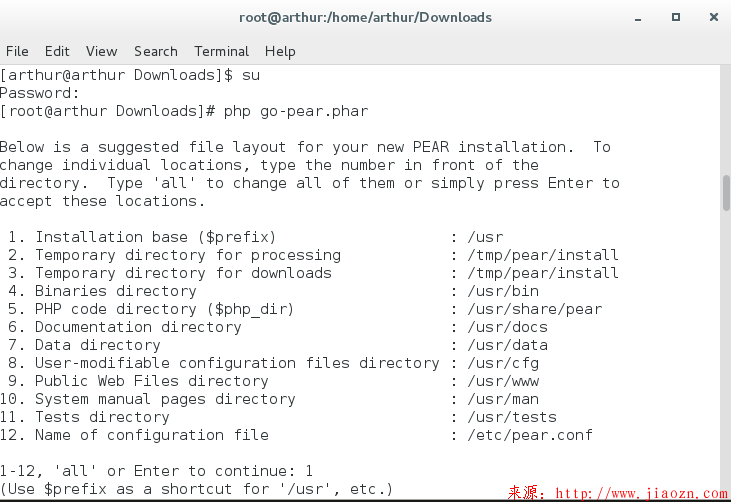Viewport: 731px width, 502px height.
Task: Click the root@arthur window title bar
Action: coord(365,17)
